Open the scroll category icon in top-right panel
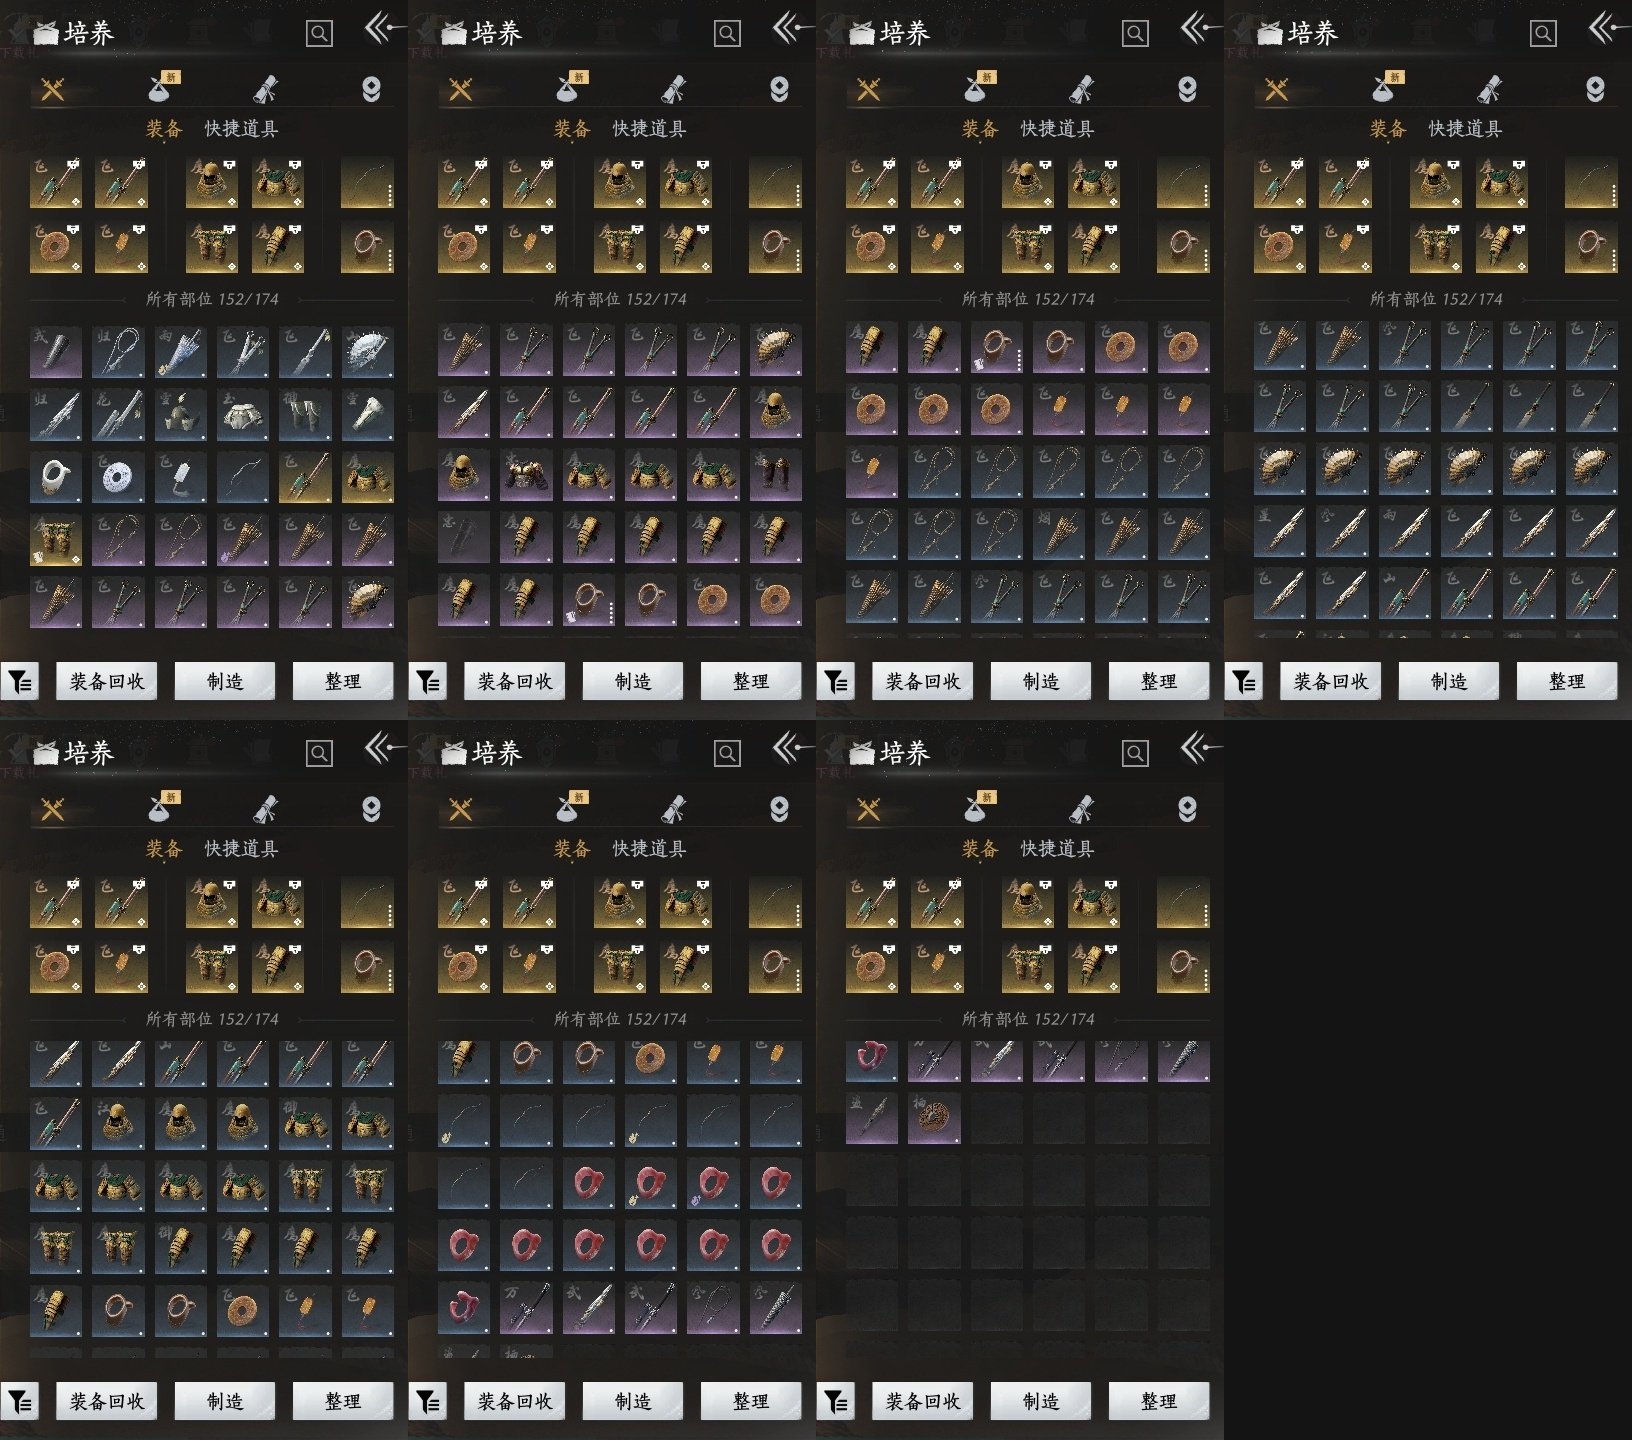The height and width of the screenshot is (1440, 1632). pyautogui.click(x=1489, y=90)
